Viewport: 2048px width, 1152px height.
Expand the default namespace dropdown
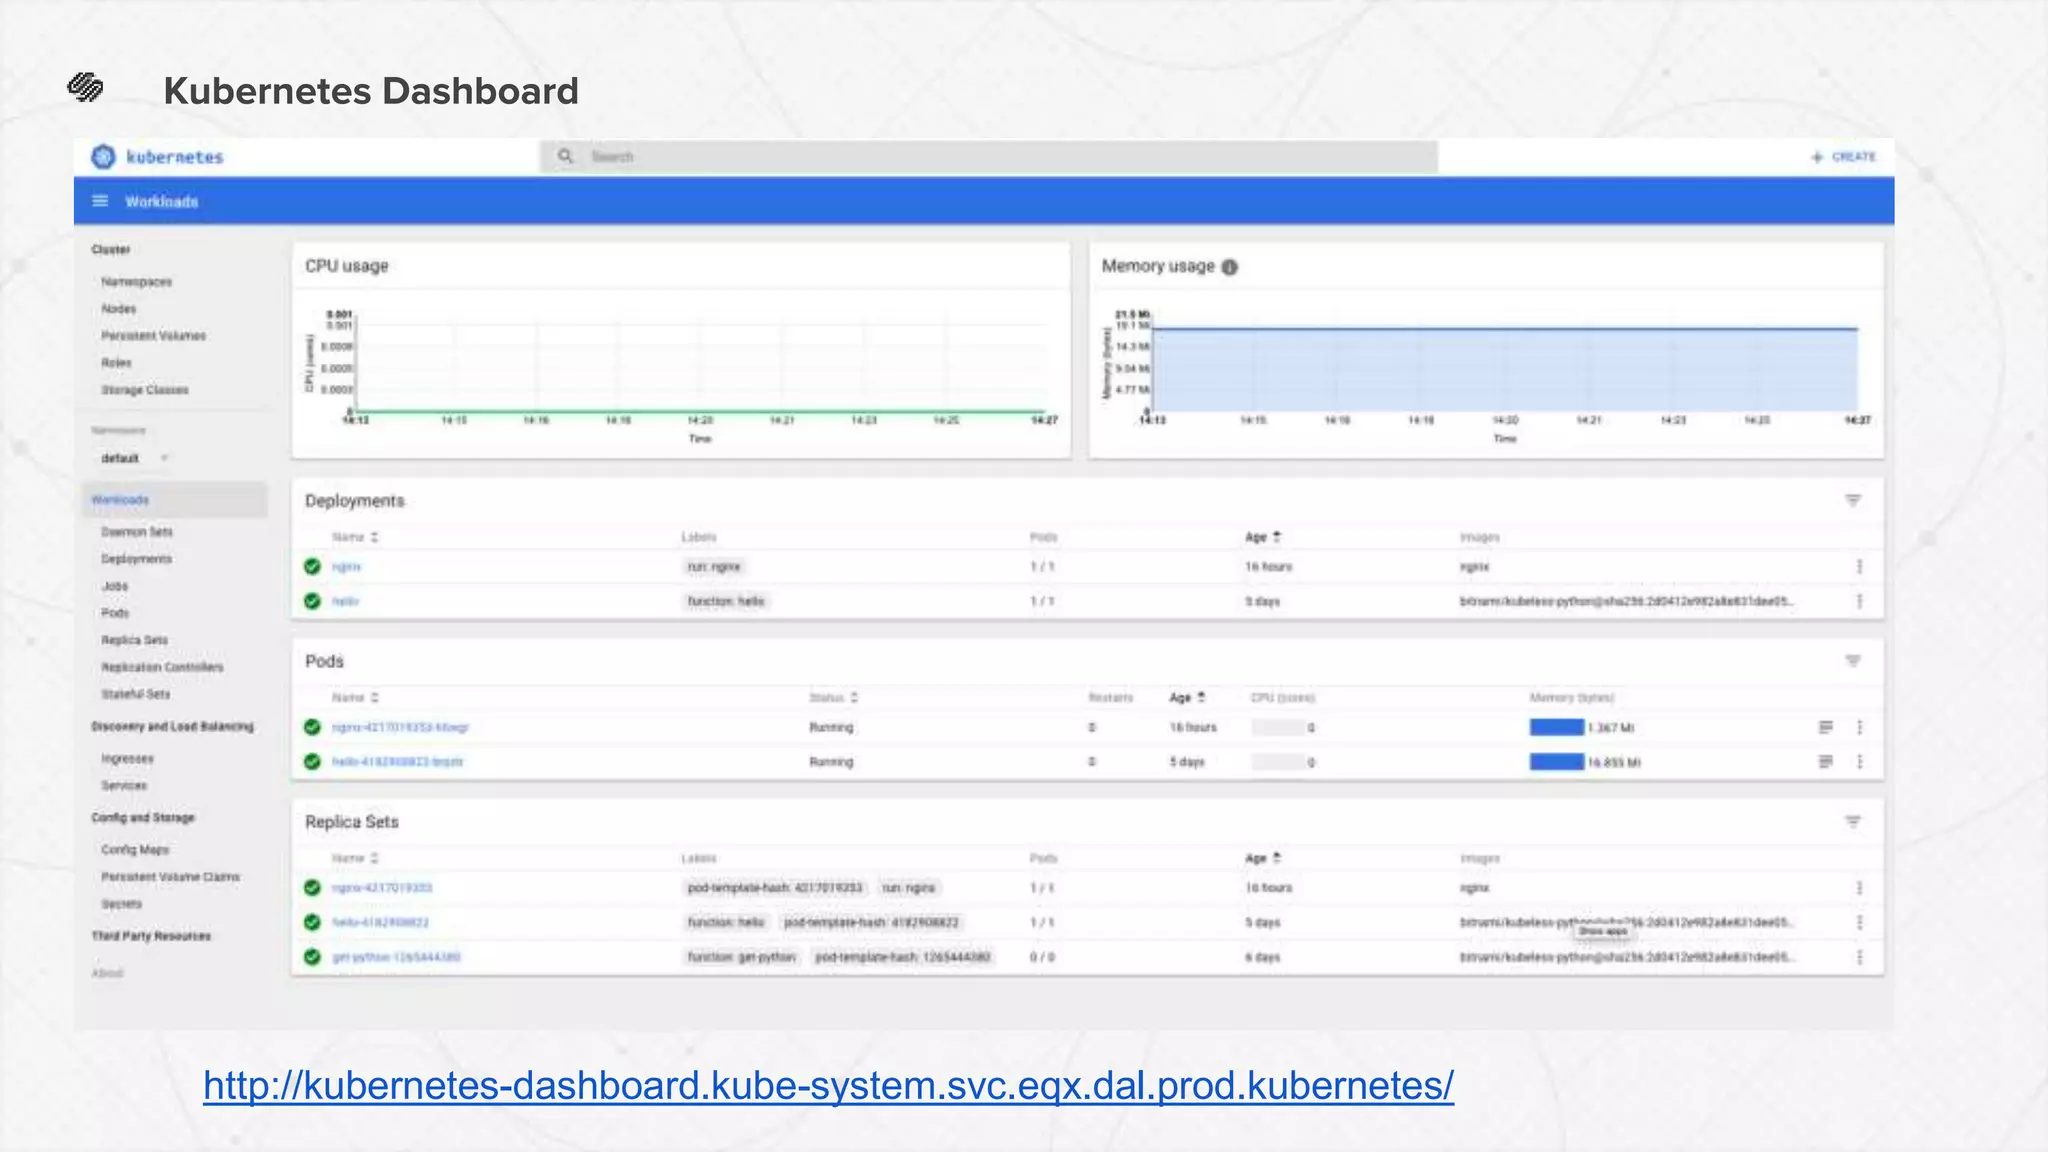[164, 458]
